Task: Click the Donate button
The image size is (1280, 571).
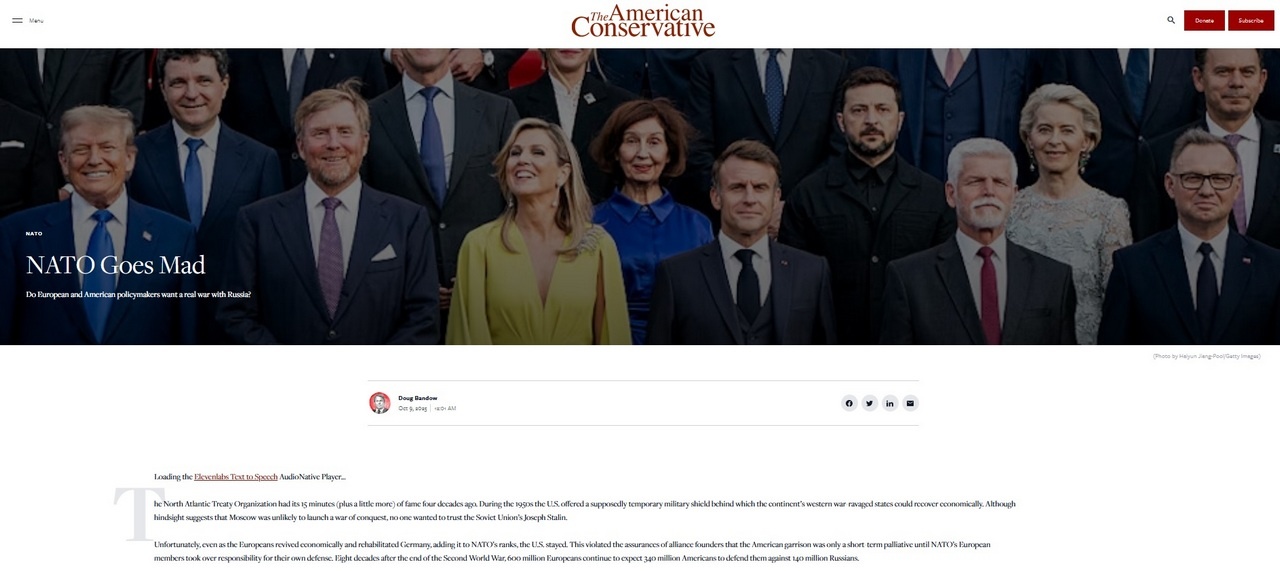Action: tap(1204, 20)
